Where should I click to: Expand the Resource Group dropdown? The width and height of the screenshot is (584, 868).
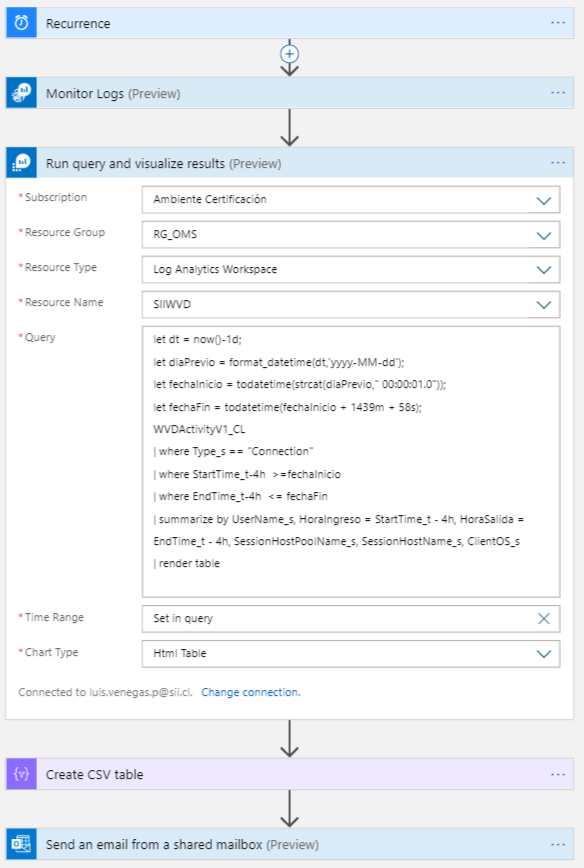click(544, 235)
